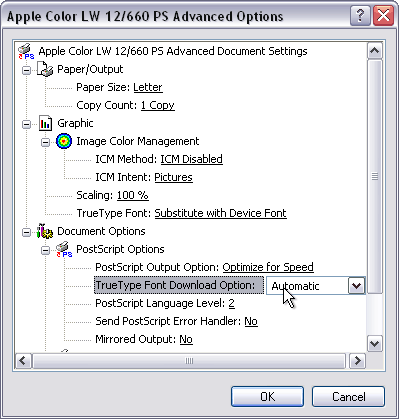Select the PostScript Language Level label
This screenshot has height=419, width=399.
(x=160, y=303)
